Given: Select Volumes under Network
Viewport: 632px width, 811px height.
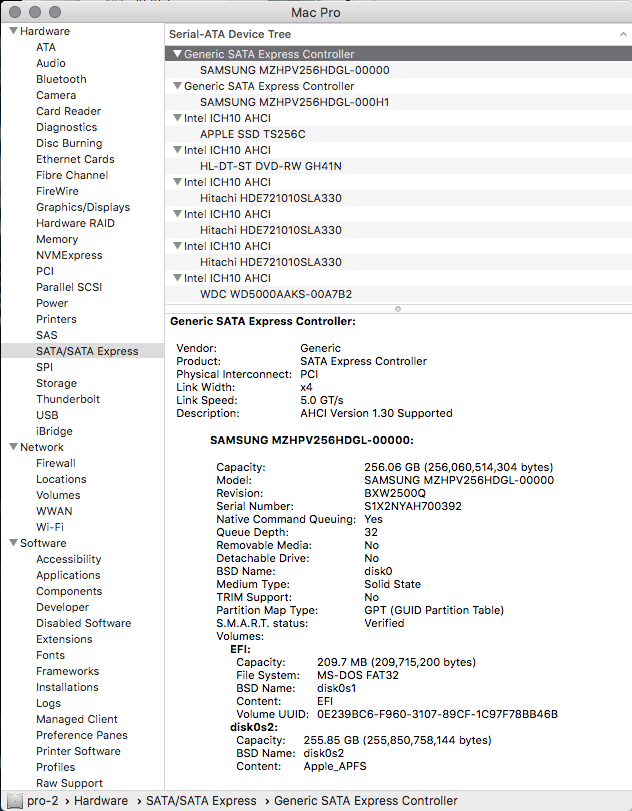Looking at the screenshot, I should coord(58,495).
